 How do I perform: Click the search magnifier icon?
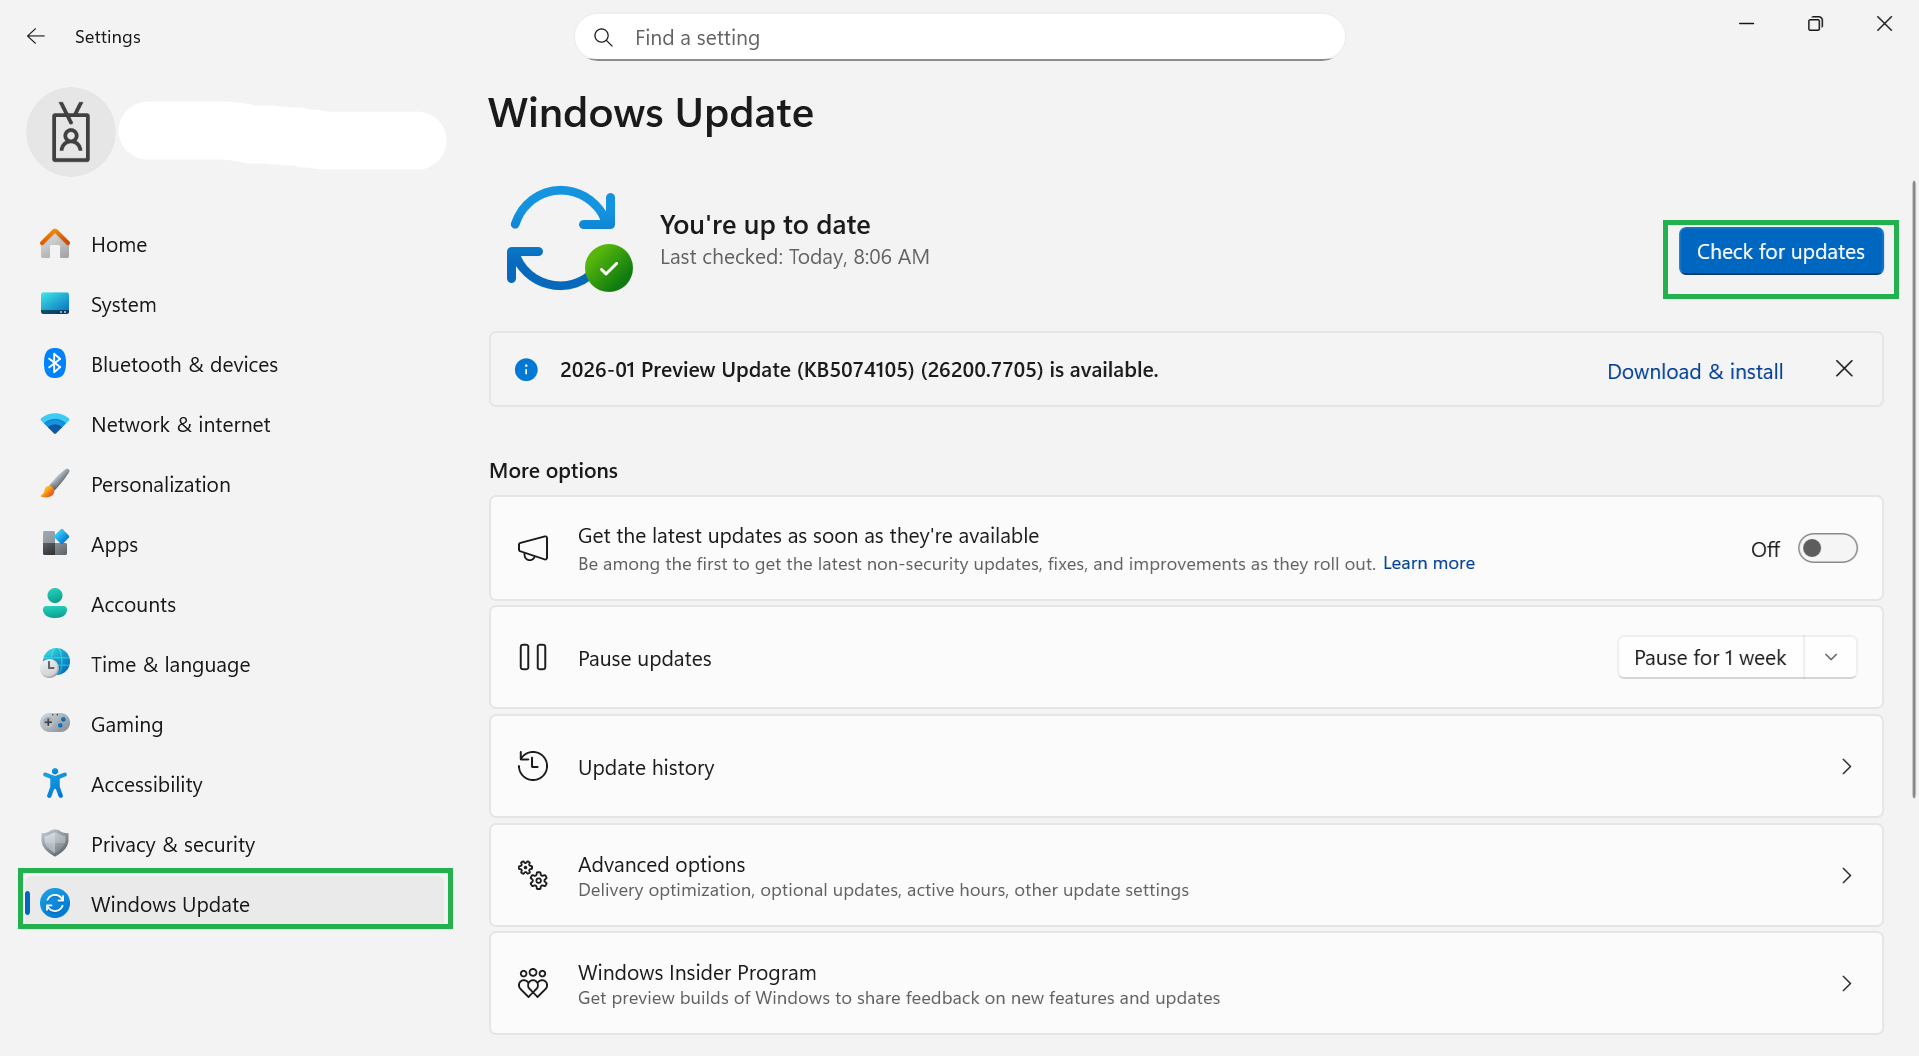pos(603,38)
